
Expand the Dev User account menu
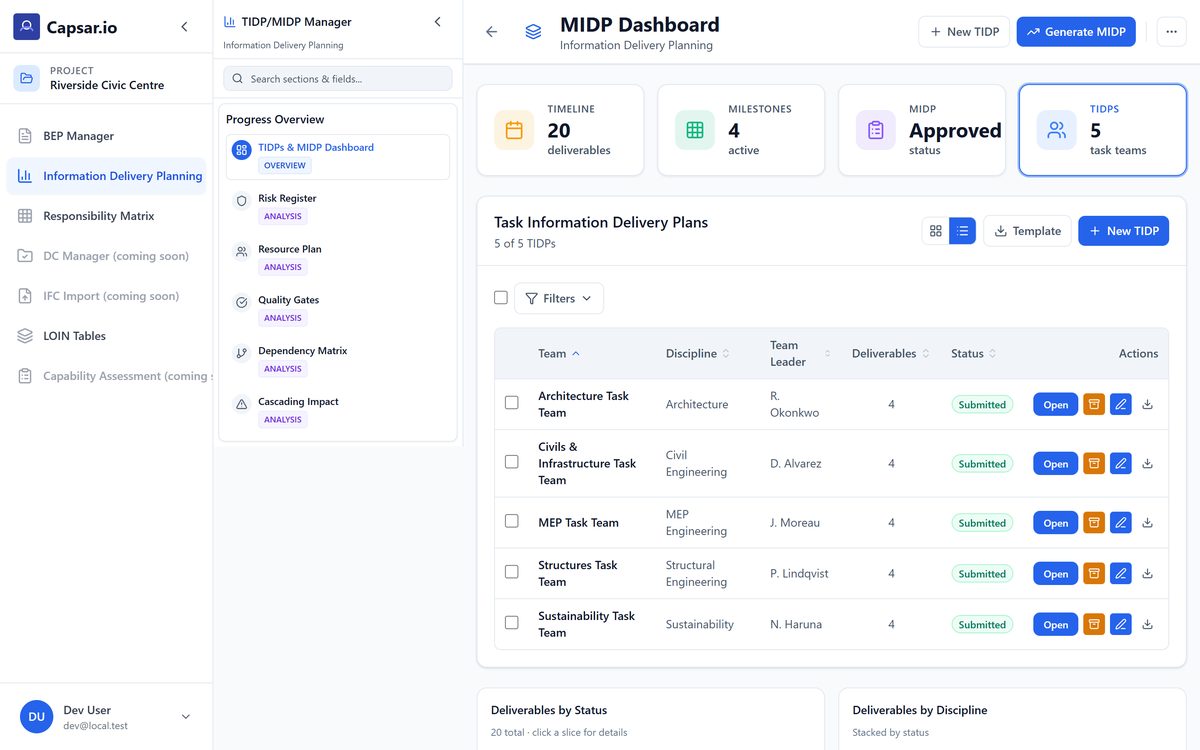tap(185, 717)
